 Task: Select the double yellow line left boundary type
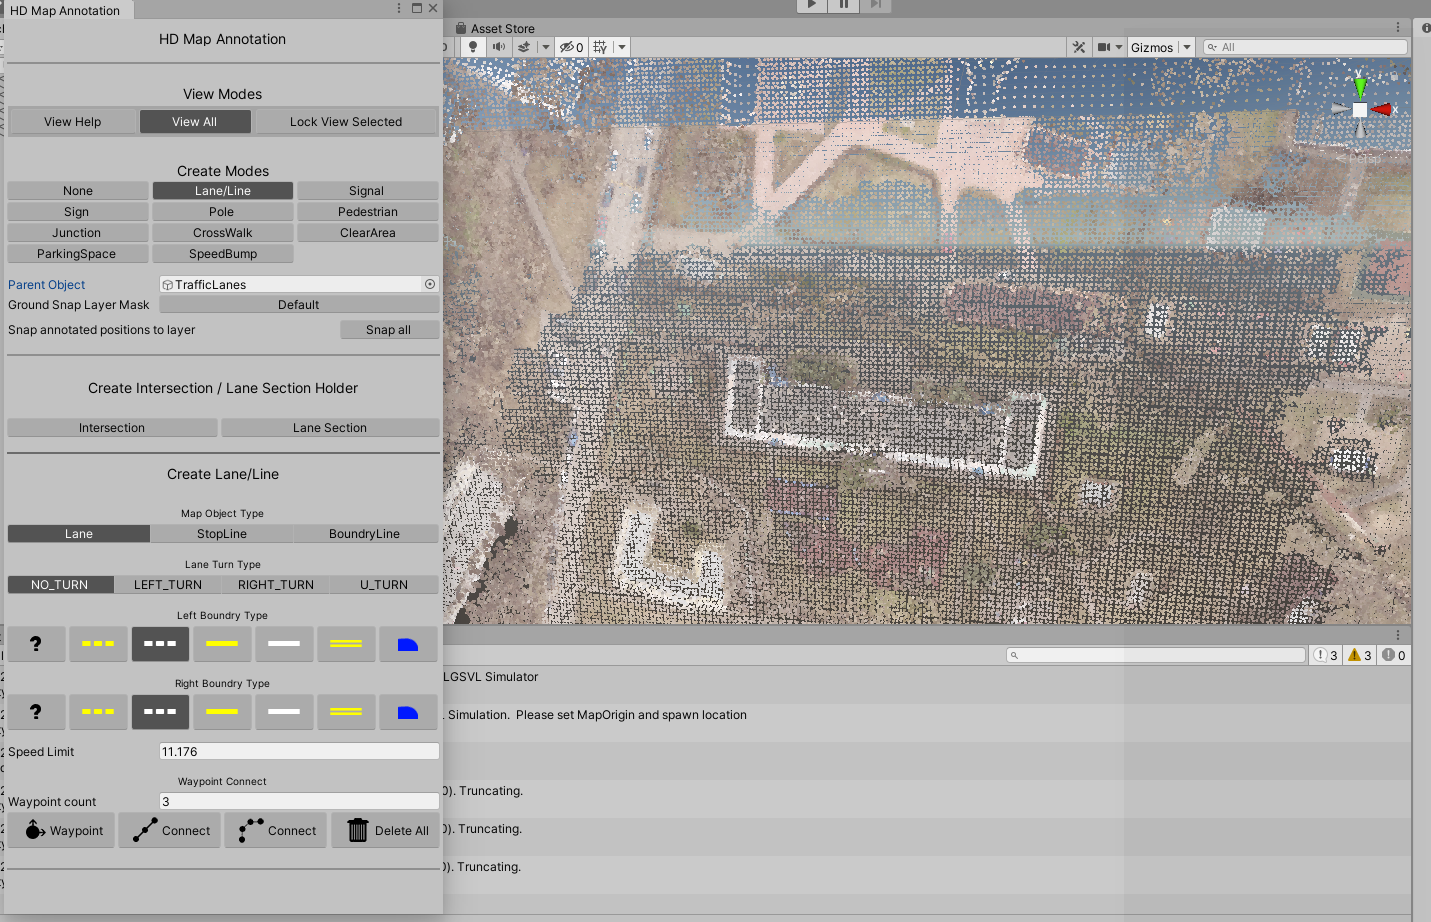tap(346, 644)
